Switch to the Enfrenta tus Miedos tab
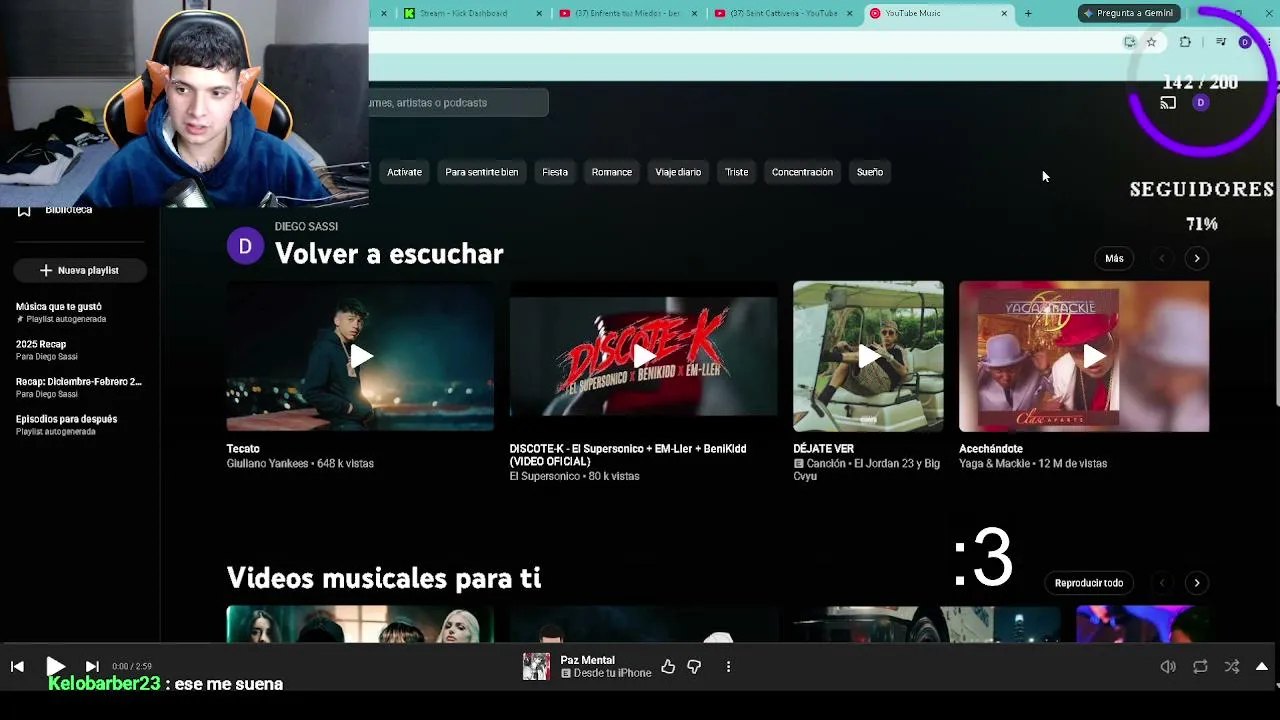Image resolution: width=1280 pixels, height=720 pixels. pyautogui.click(x=628, y=13)
